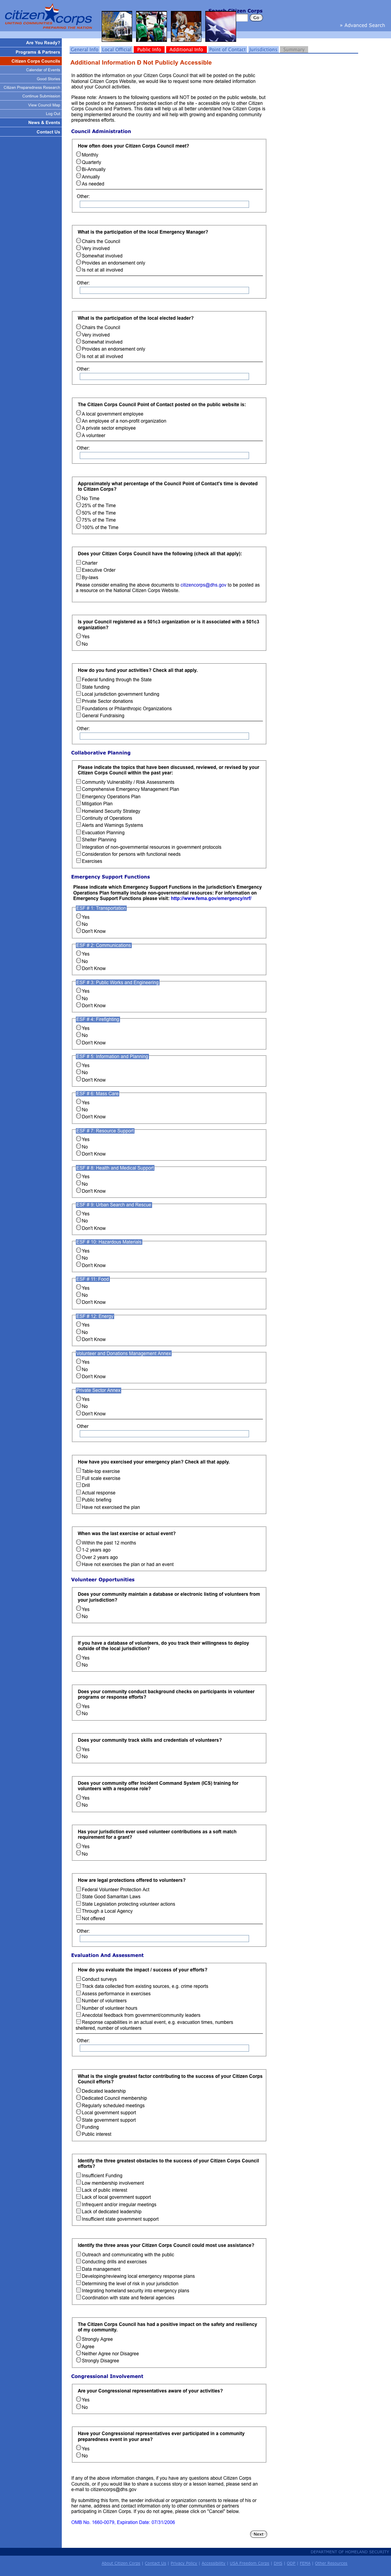Check Federal funding through the State
This screenshot has height=2576, width=391.
79,679
